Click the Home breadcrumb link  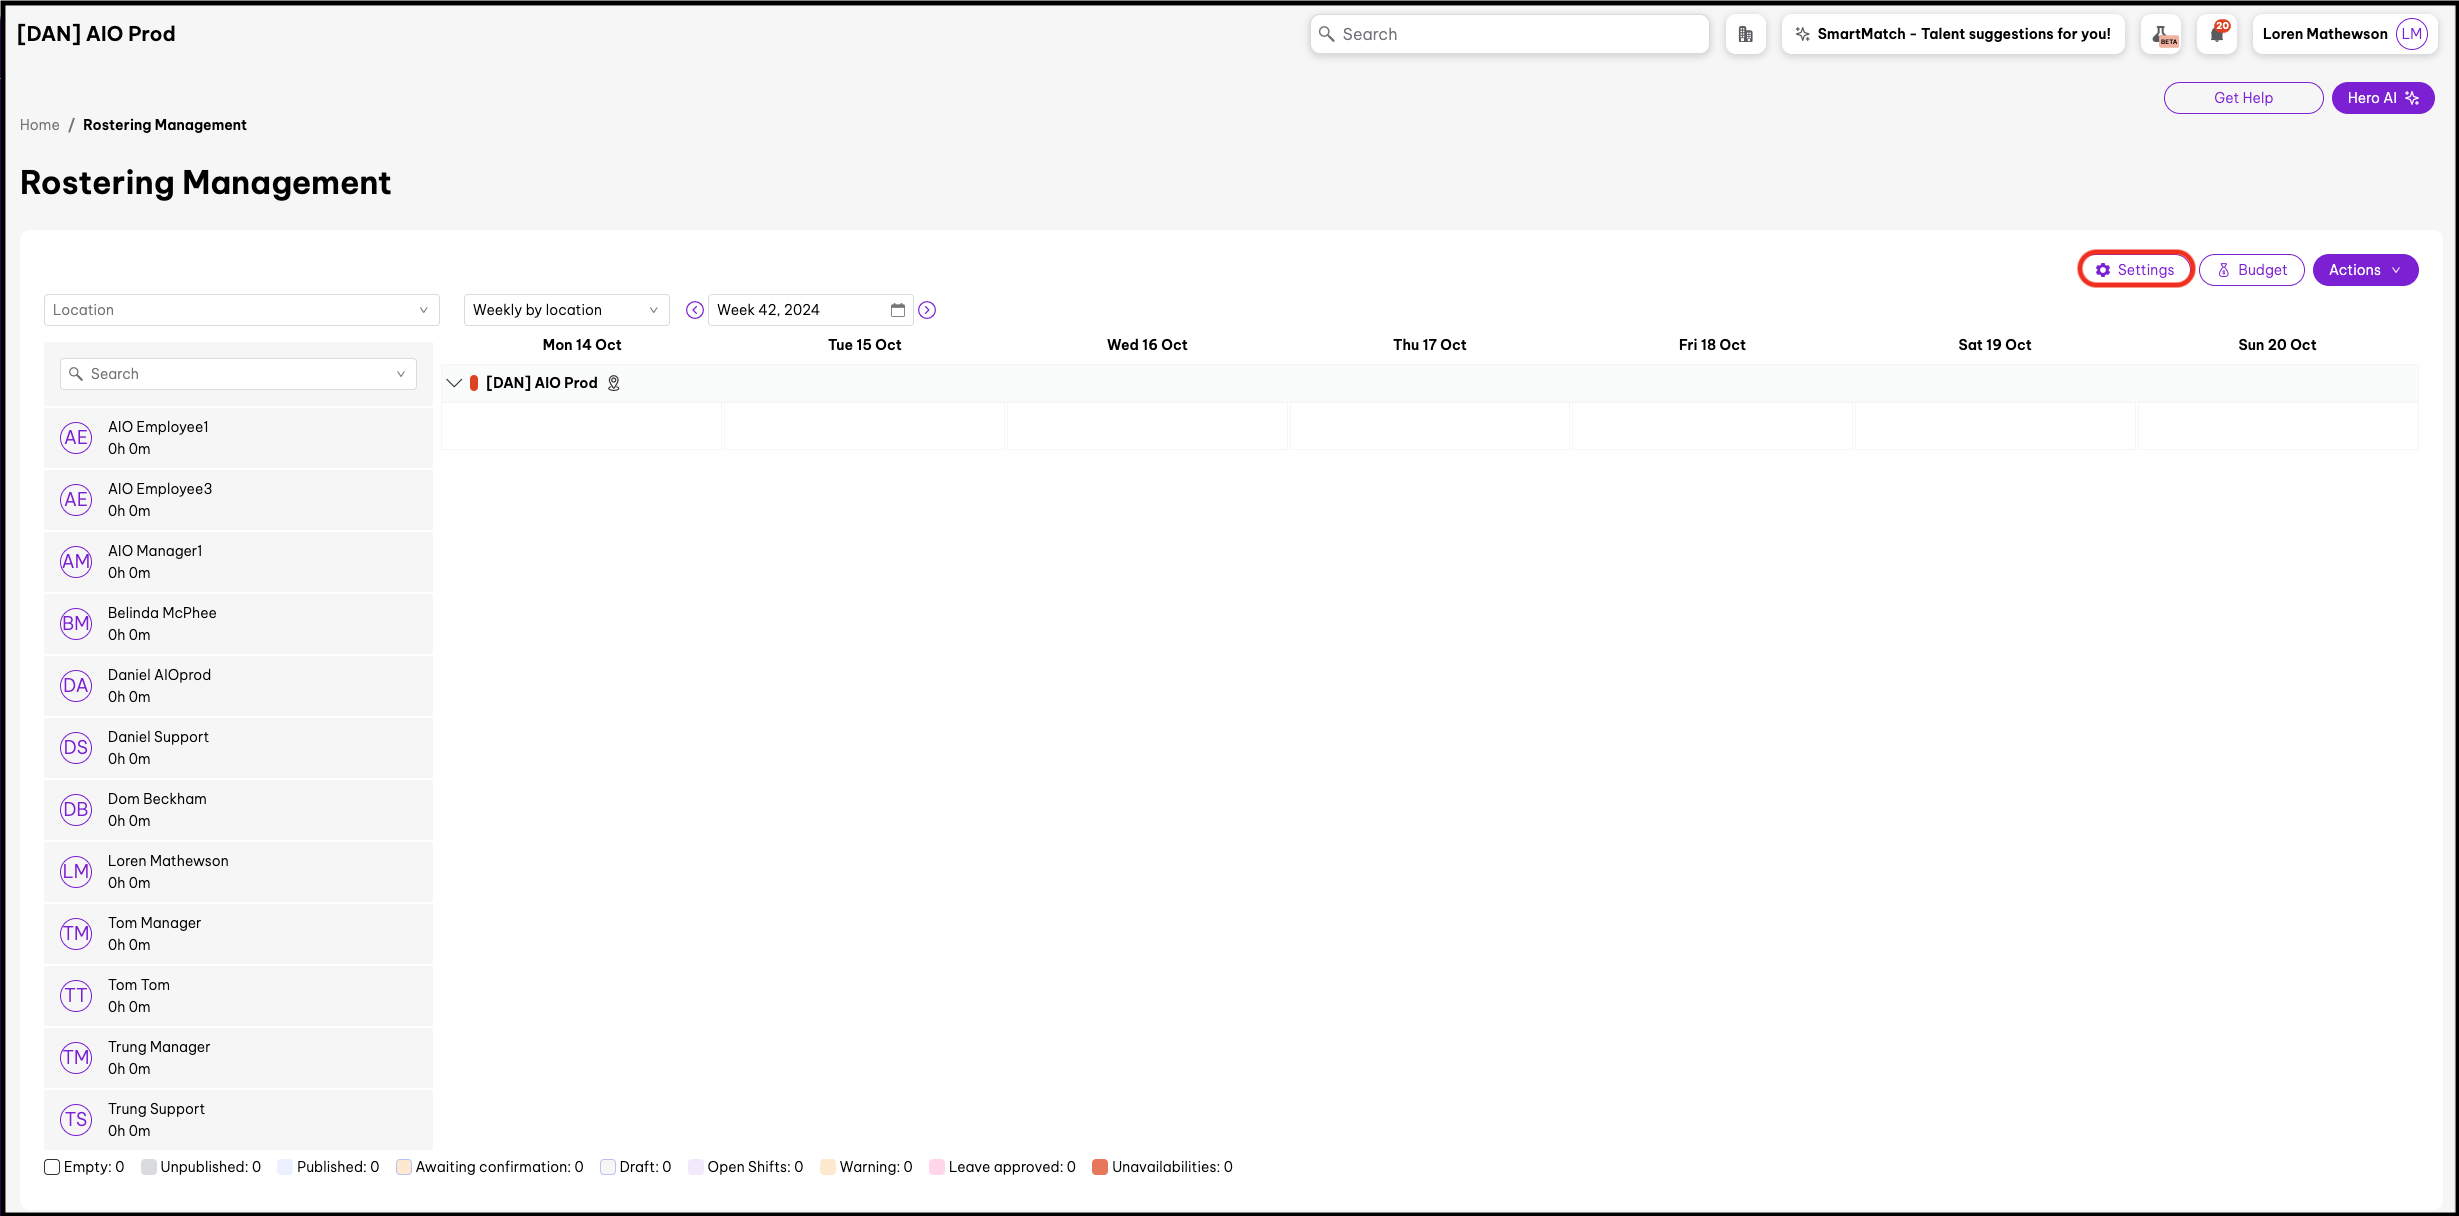(40, 125)
